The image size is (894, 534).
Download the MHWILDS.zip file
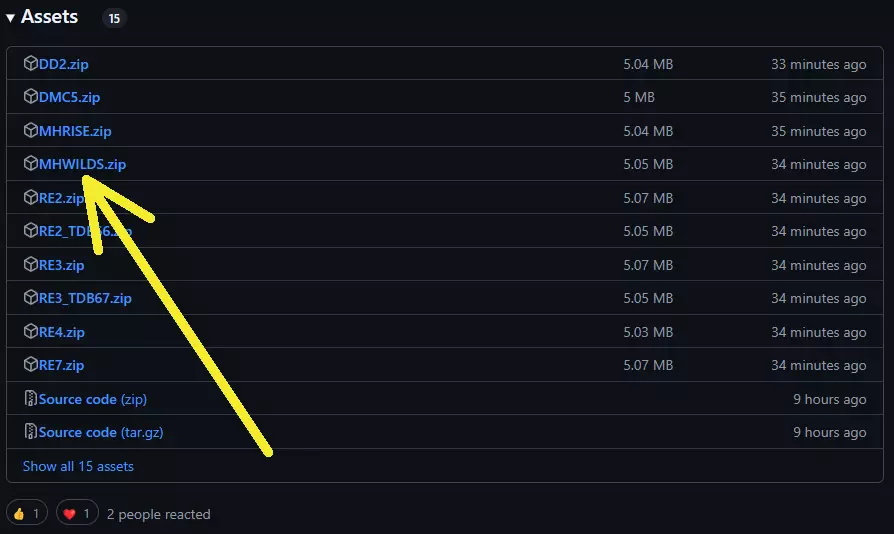83,164
